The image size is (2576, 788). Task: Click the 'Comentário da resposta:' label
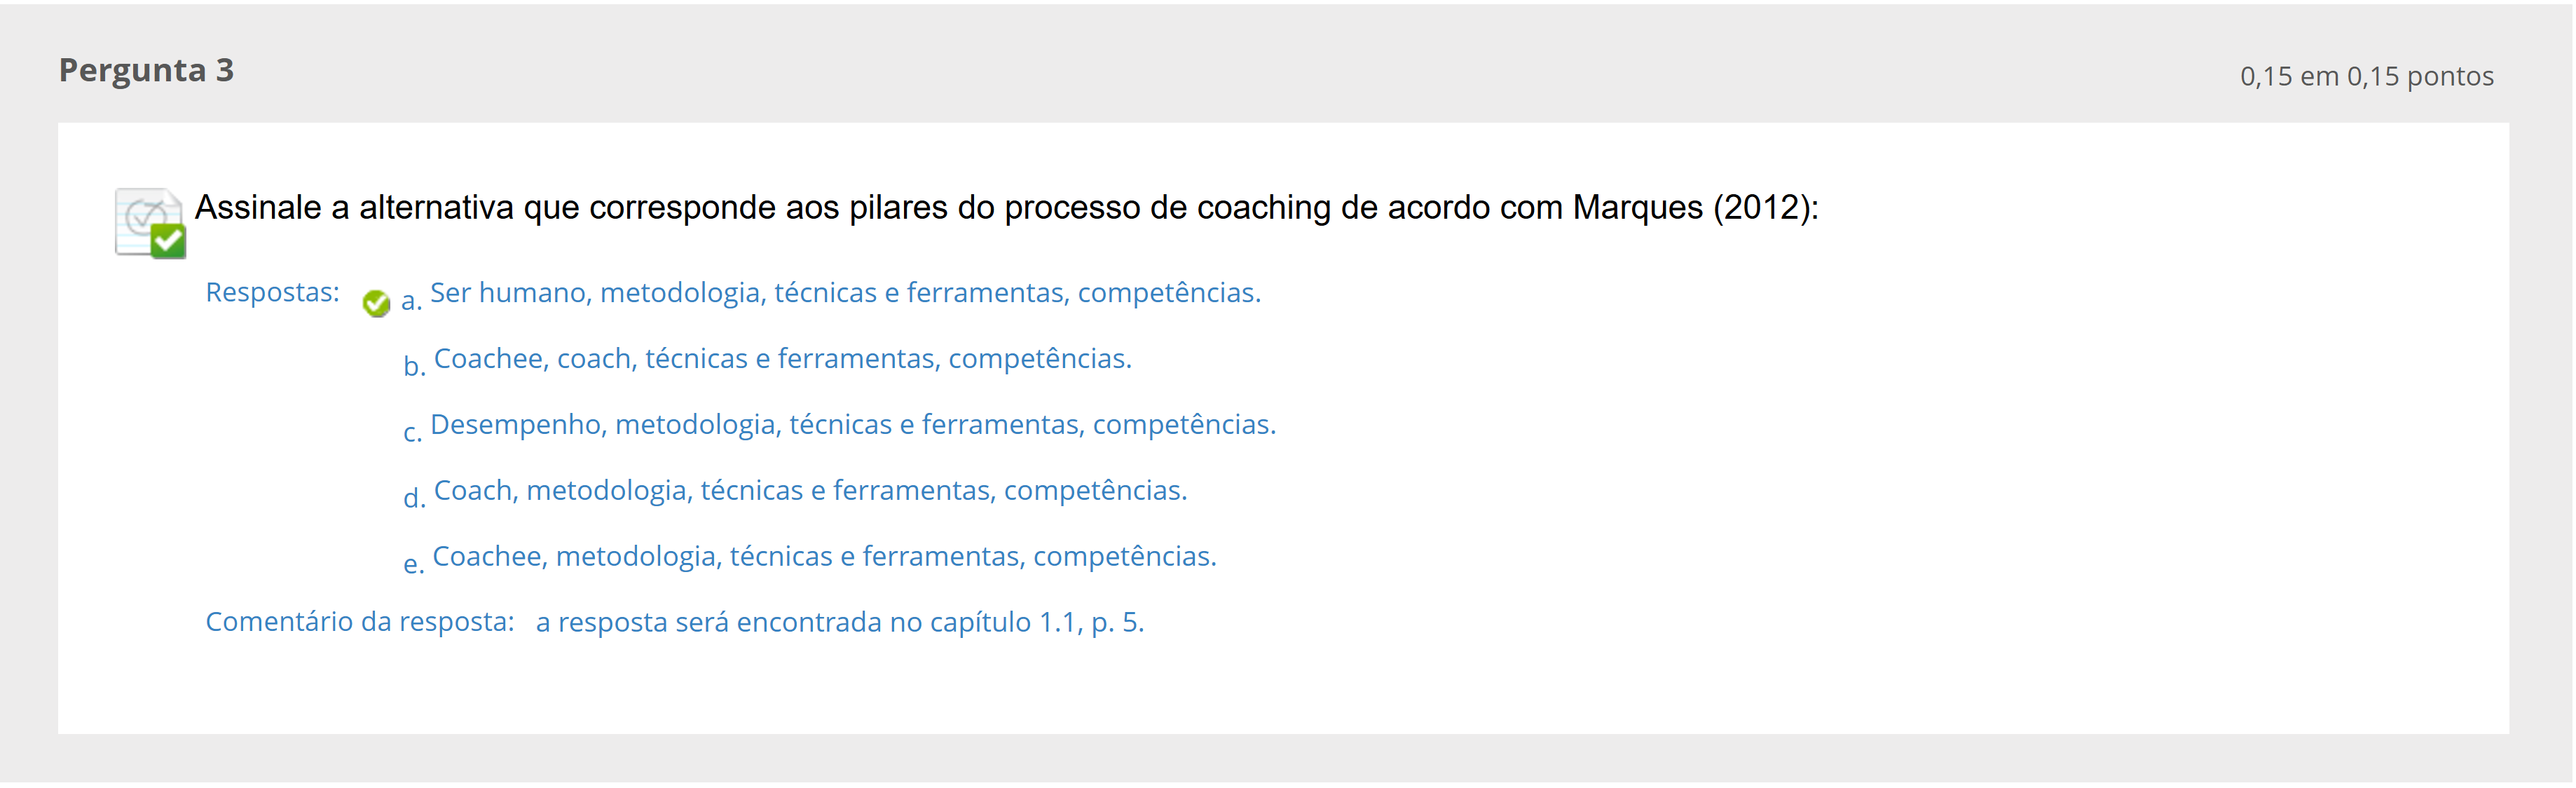[360, 622]
